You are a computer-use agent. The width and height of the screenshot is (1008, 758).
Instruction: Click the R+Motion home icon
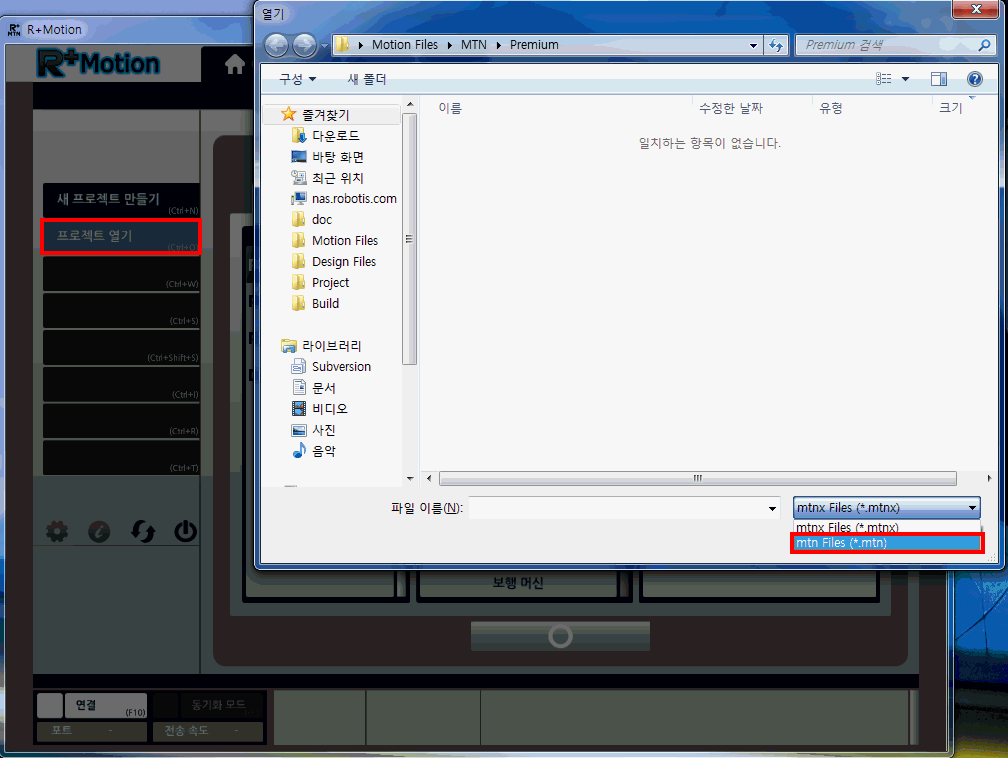coord(234,65)
